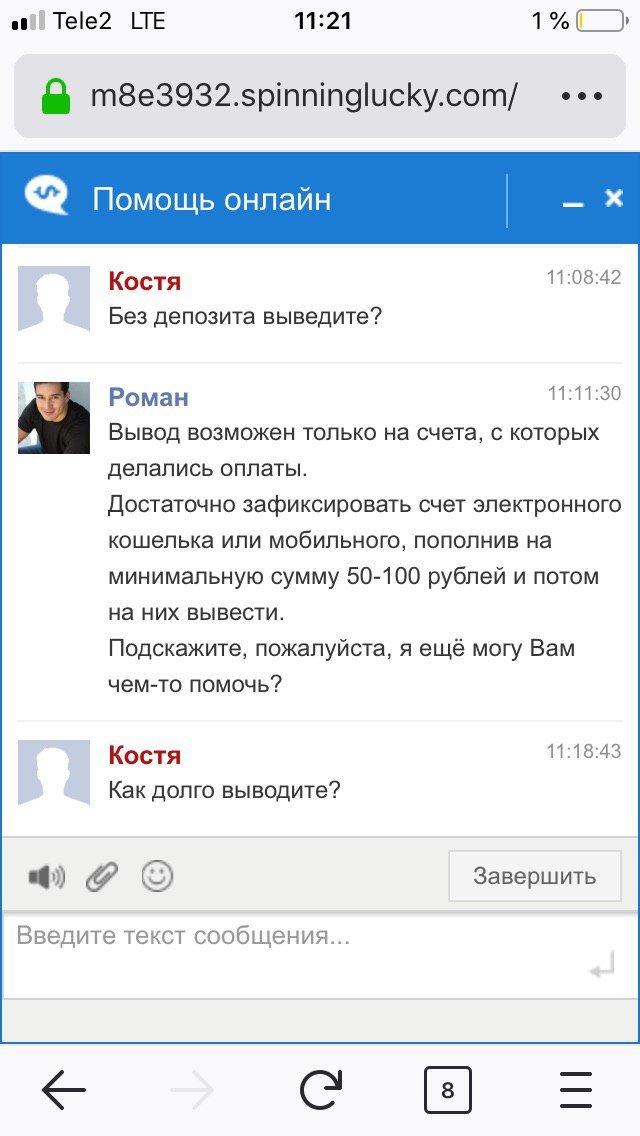Tap operator Роман's profile photo
640x1136 pixels.
[54, 417]
